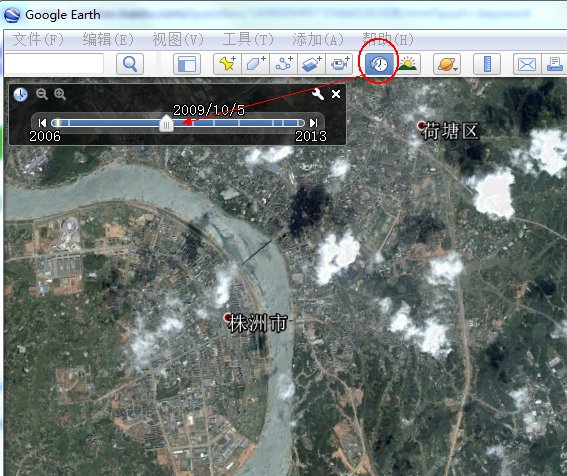
Task: Show sunlight across landscape icon
Action: click(408, 64)
